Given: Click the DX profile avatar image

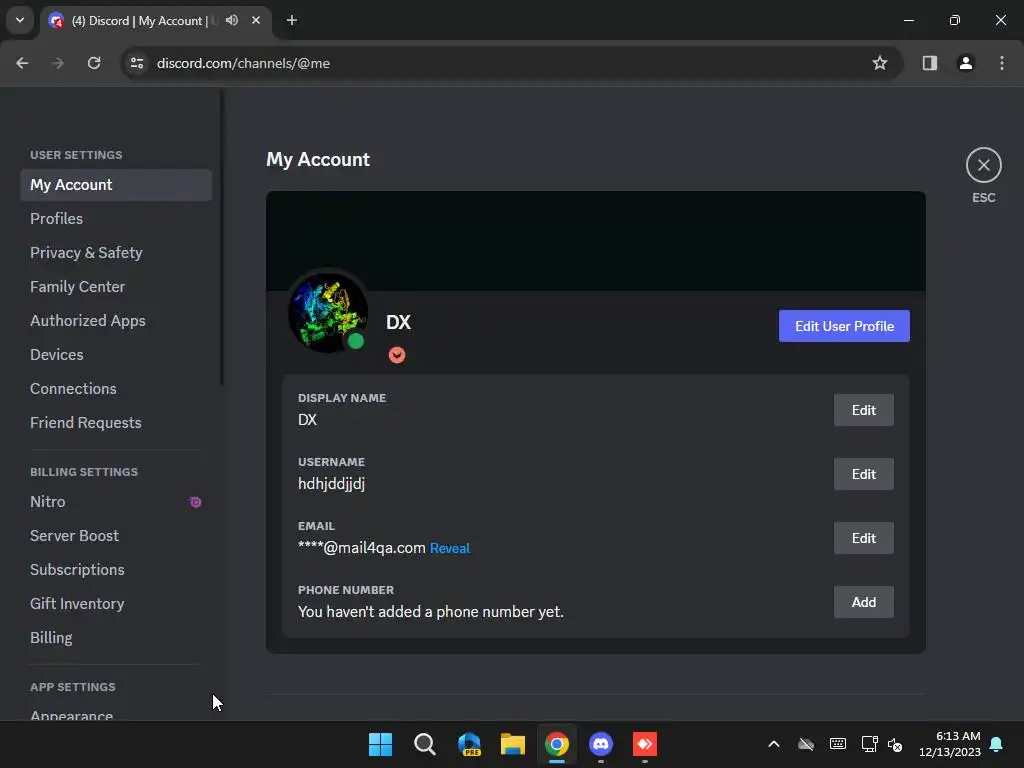Looking at the screenshot, I should pyautogui.click(x=328, y=313).
